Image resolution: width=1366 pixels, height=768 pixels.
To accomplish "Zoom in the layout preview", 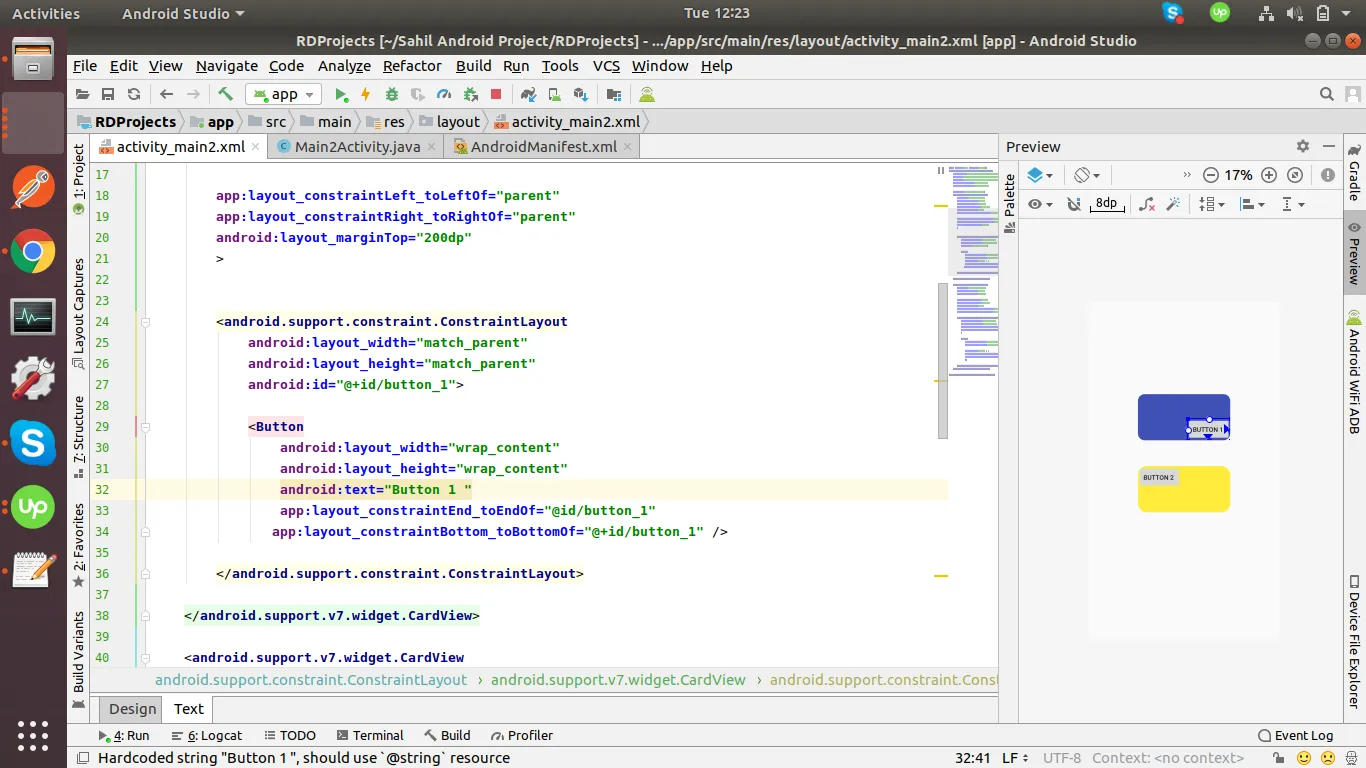I will [x=1269, y=175].
